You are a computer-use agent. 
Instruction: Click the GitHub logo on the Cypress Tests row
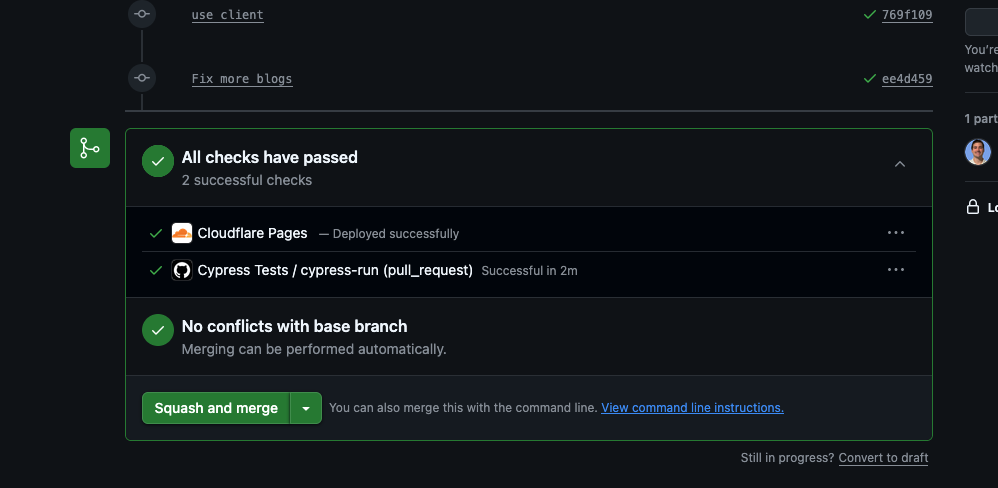click(x=182, y=270)
